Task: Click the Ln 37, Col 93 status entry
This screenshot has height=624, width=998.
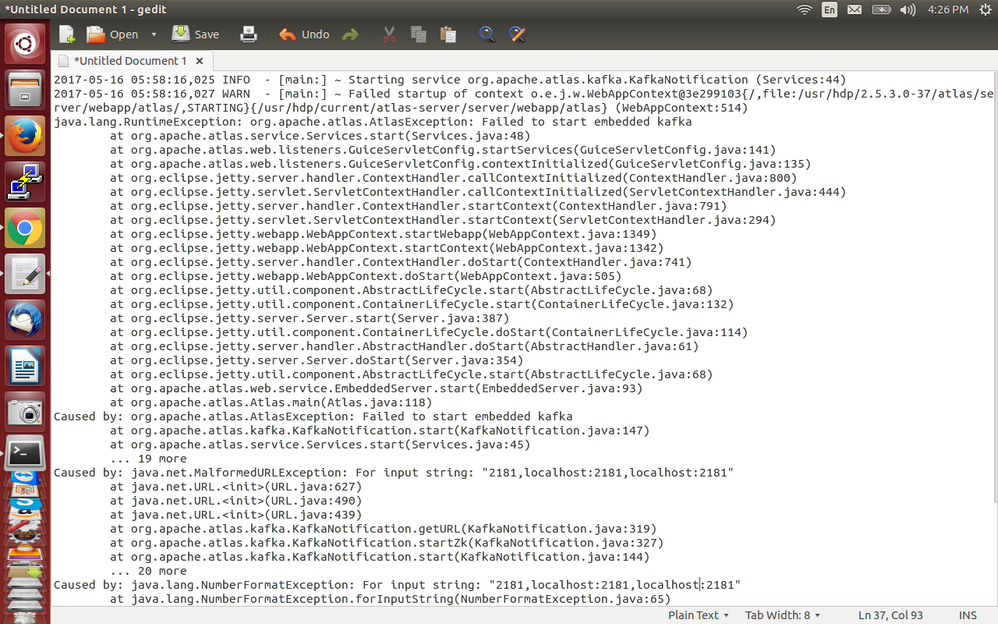Action: pos(890,615)
